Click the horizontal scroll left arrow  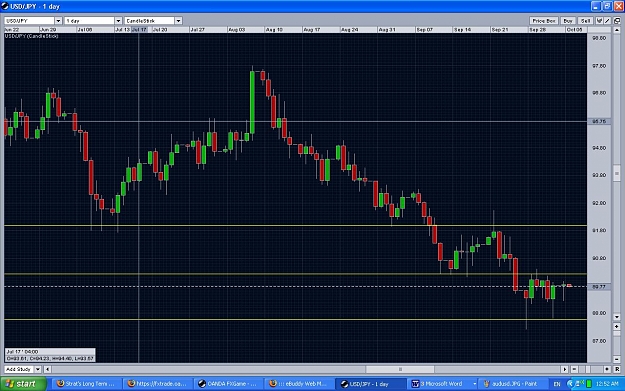[47, 369]
